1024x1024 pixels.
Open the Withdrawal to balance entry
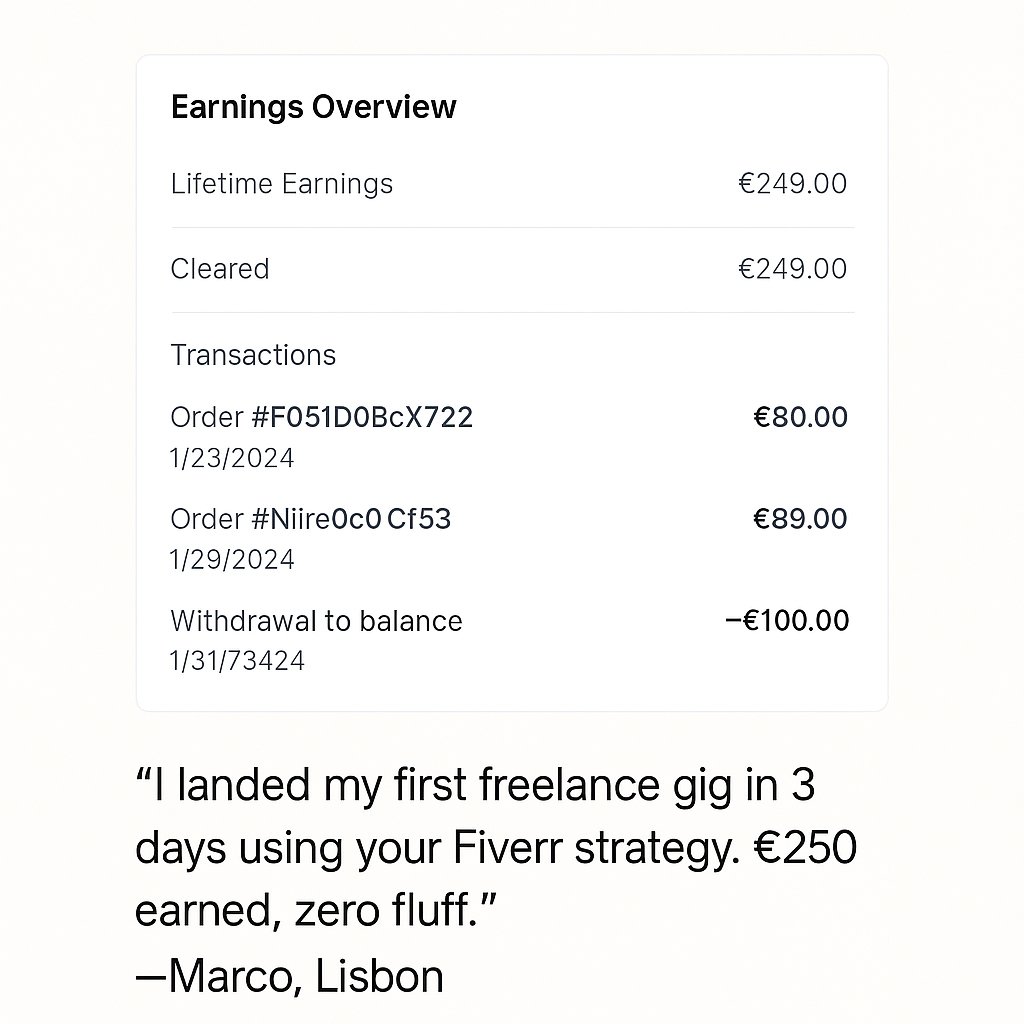[316, 621]
